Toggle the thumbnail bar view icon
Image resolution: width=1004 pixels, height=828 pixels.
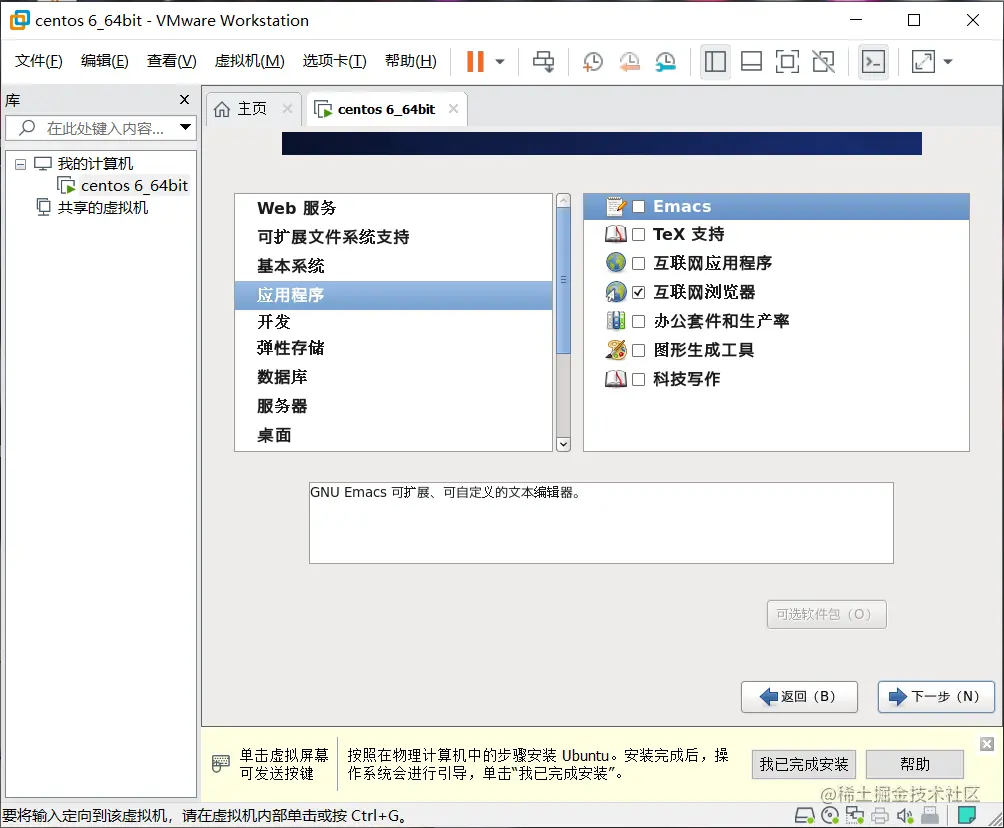point(751,61)
